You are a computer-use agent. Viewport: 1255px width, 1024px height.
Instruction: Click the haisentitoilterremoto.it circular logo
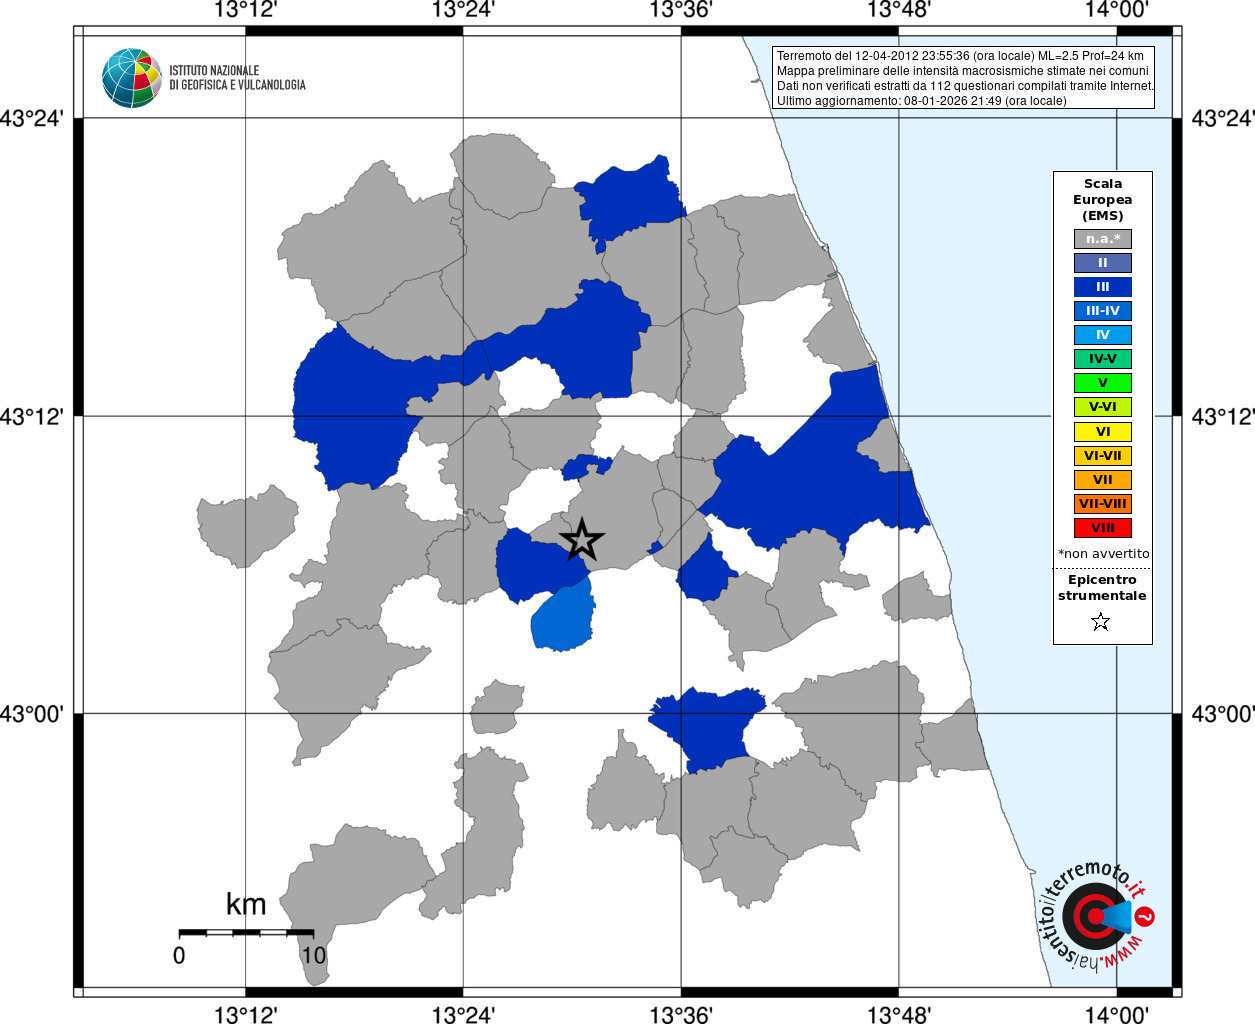pos(1095,915)
